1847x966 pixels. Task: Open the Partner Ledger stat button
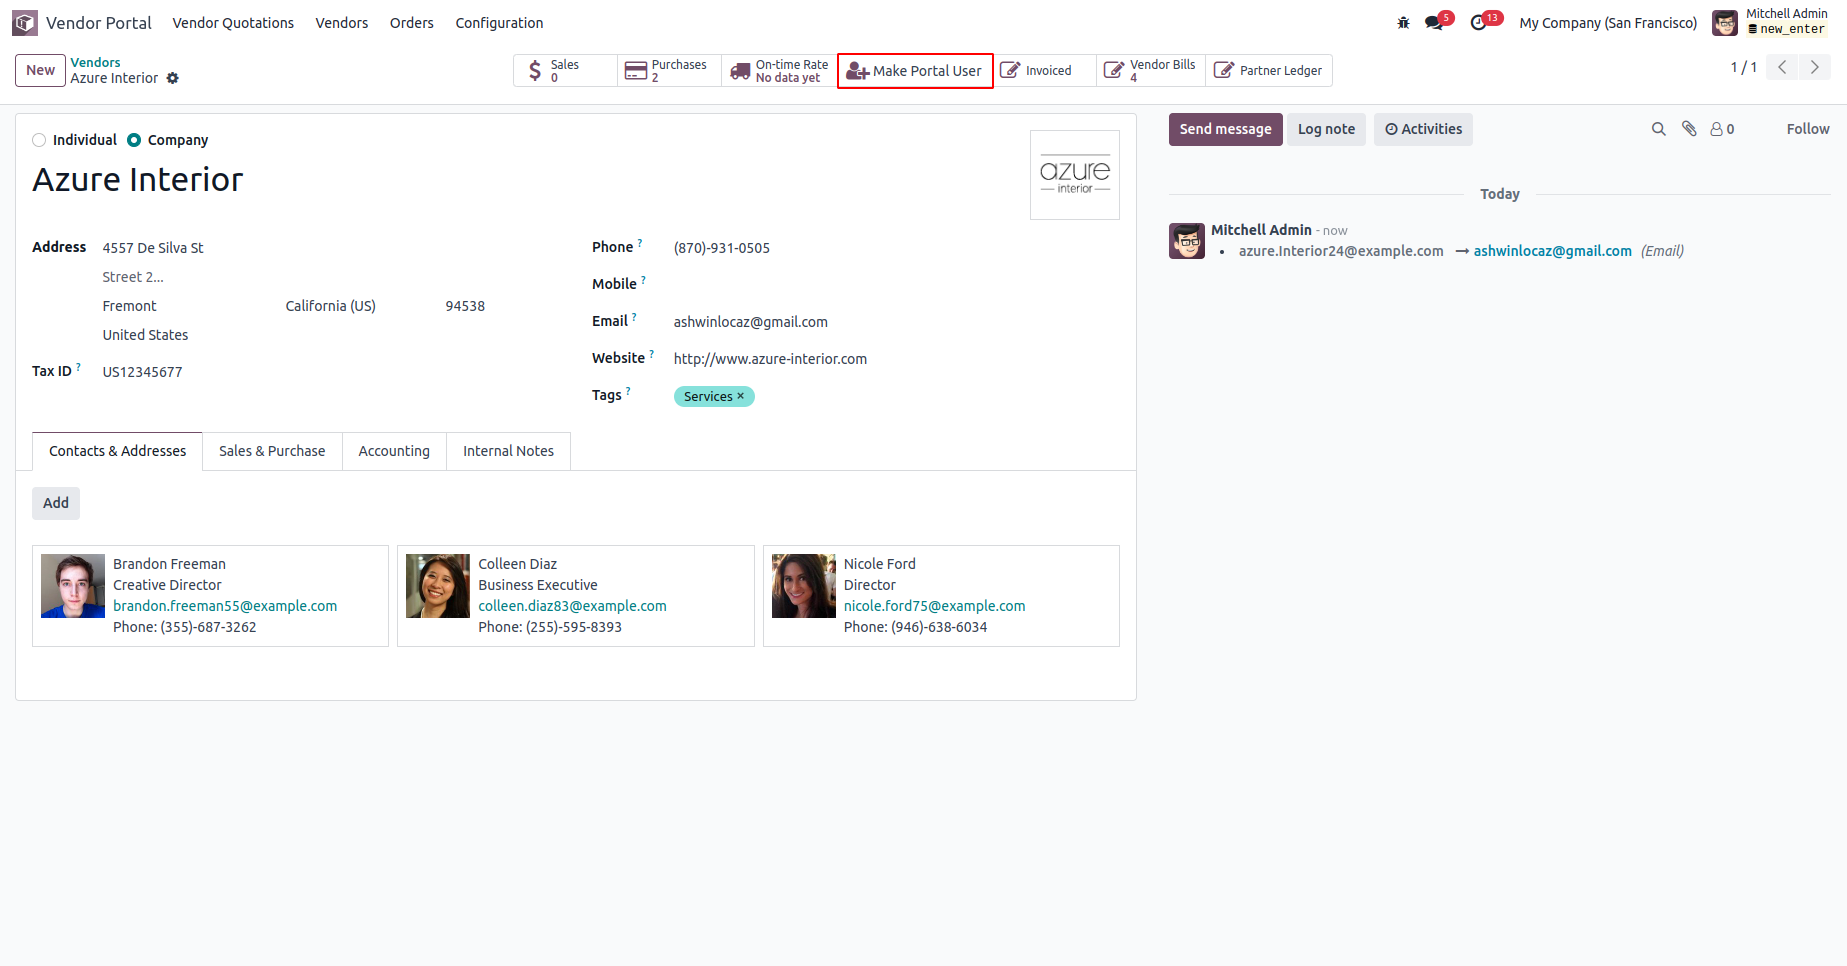click(1269, 71)
